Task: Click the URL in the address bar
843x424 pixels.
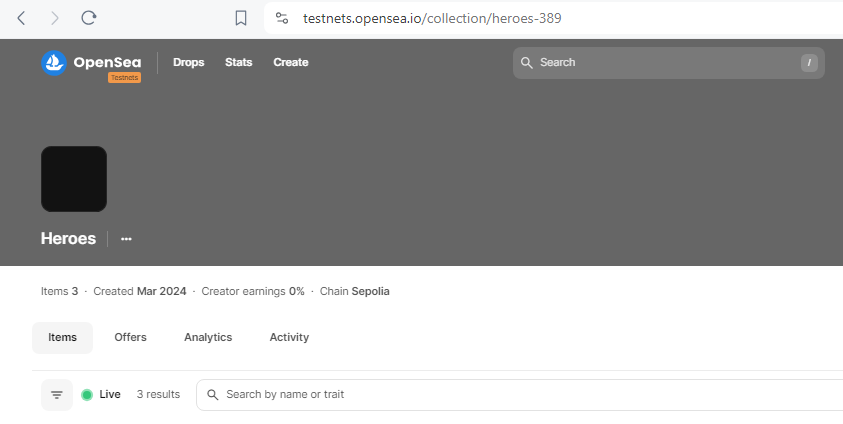Action: tap(432, 18)
